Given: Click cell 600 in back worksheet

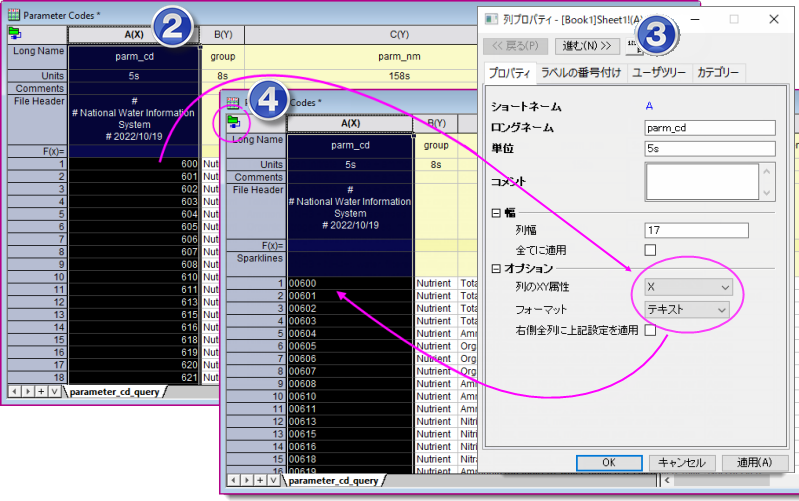Looking at the screenshot, I should [x=134, y=164].
